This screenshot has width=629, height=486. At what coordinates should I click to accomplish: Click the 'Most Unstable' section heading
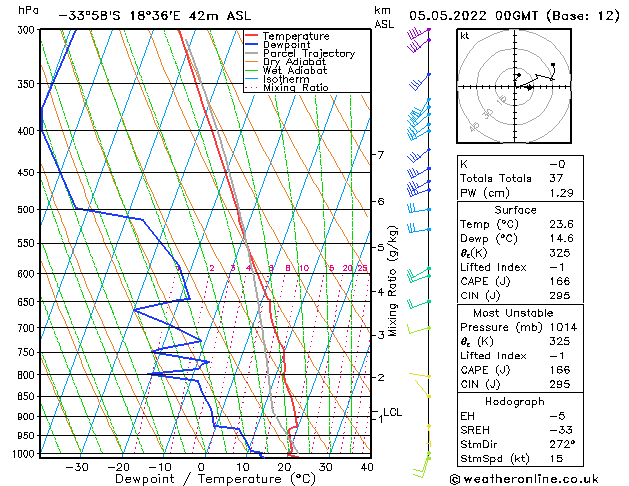click(x=513, y=313)
